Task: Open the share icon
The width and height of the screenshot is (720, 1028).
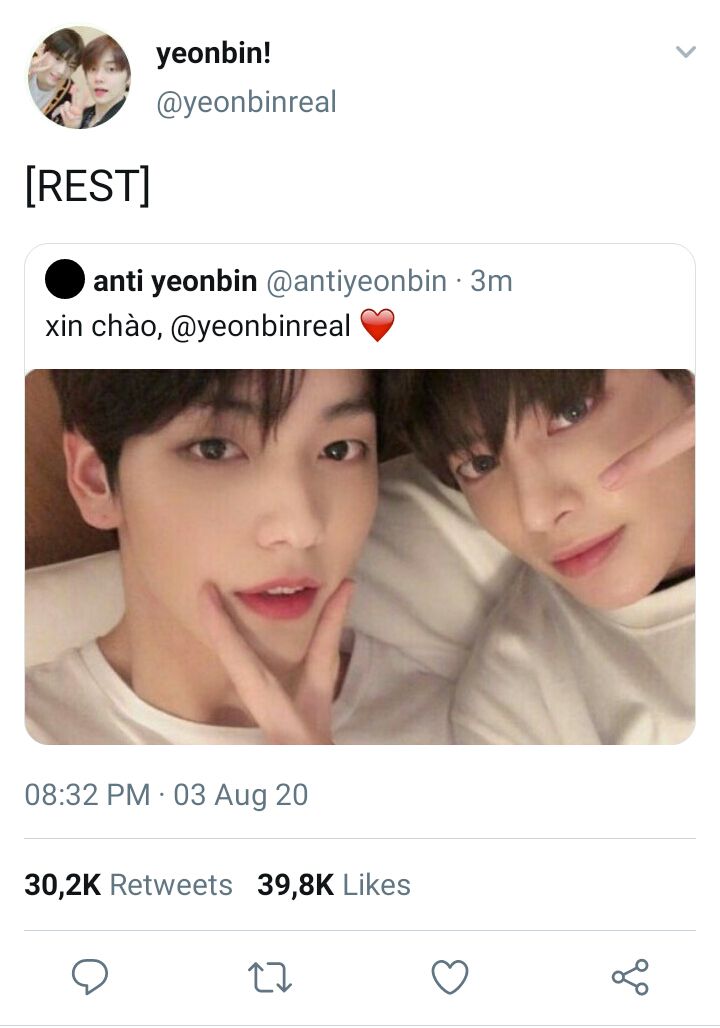Action: 630,977
